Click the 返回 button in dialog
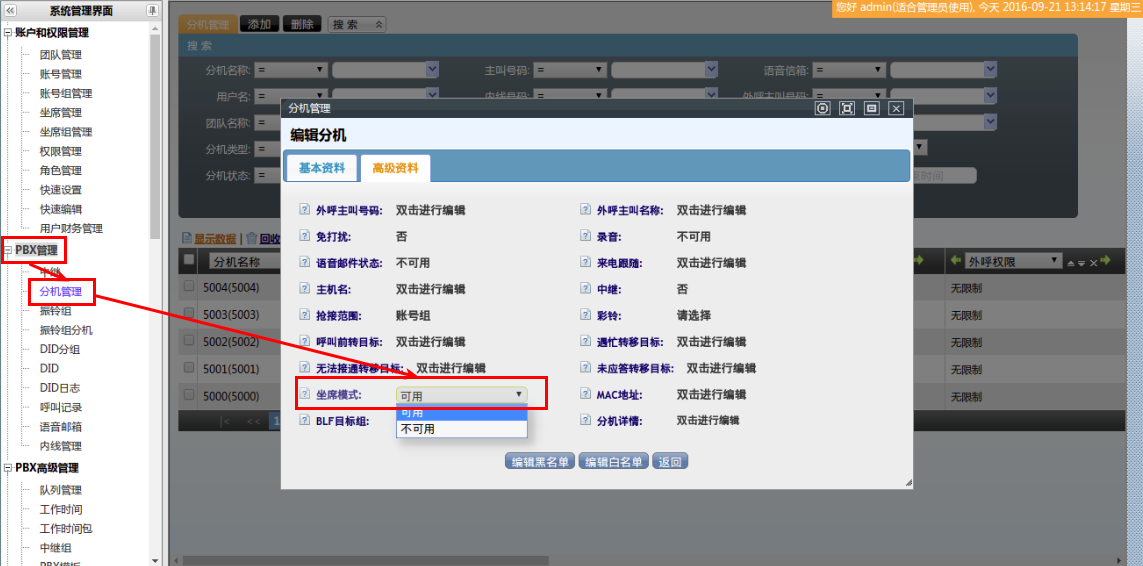 tap(670, 462)
